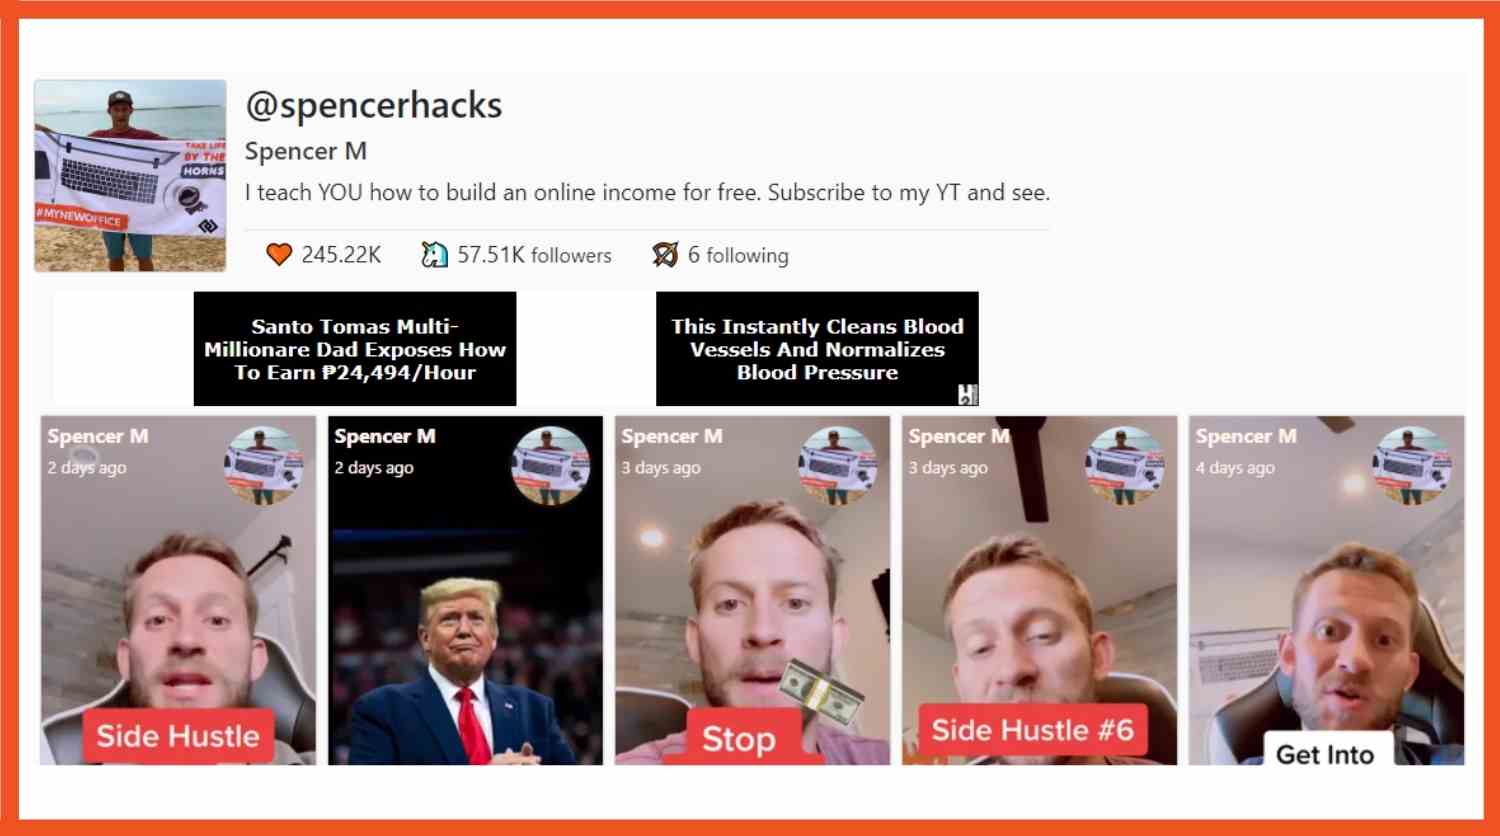The width and height of the screenshot is (1500, 836).
Task: Click the small ad logo badge
Action: click(x=967, y=394)
